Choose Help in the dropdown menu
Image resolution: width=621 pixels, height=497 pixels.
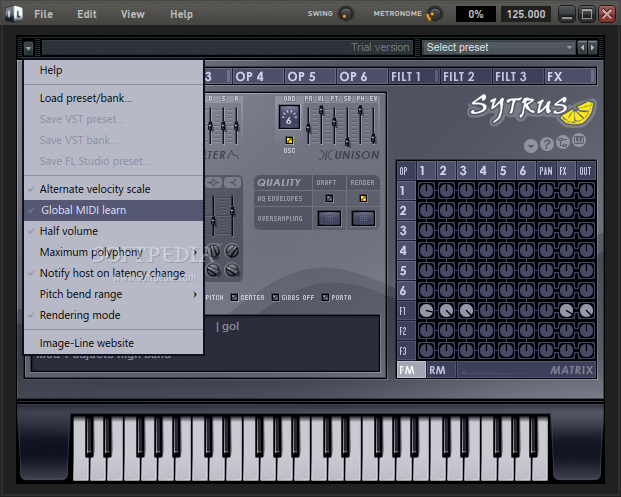pyautogui.click(x=114, y=70)
